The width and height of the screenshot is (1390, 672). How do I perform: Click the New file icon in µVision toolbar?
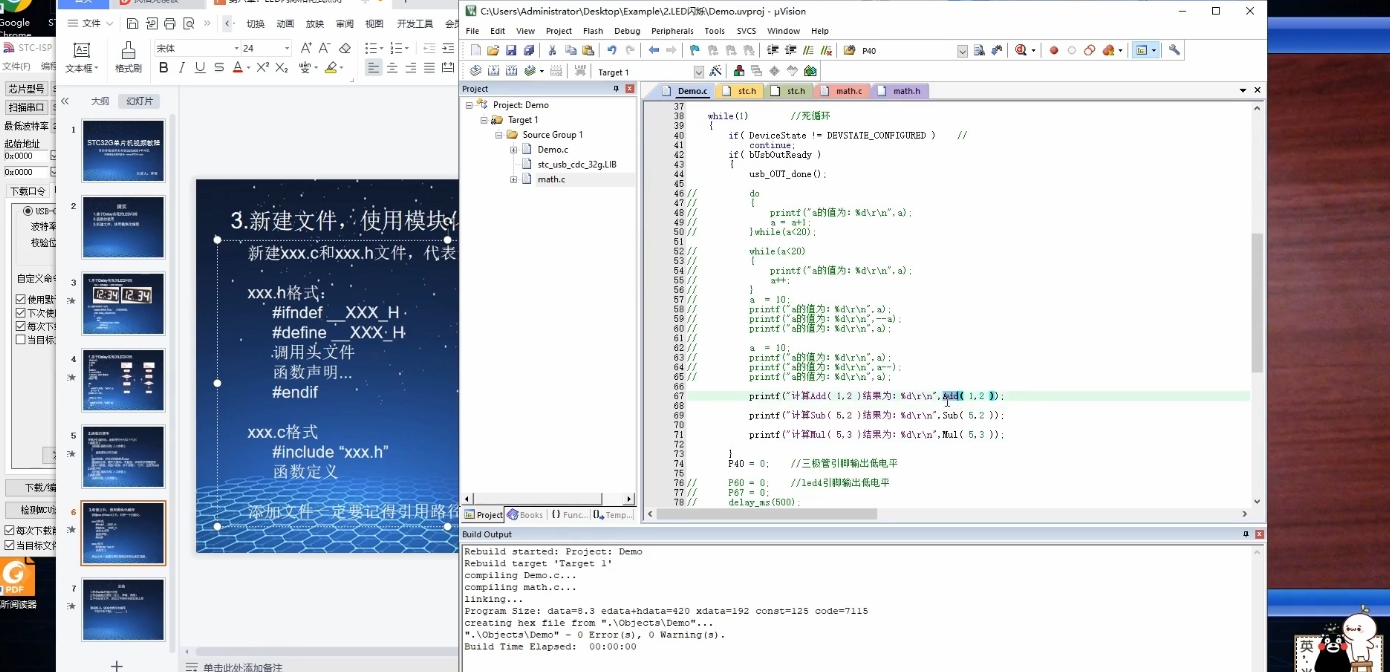point(476,50)
